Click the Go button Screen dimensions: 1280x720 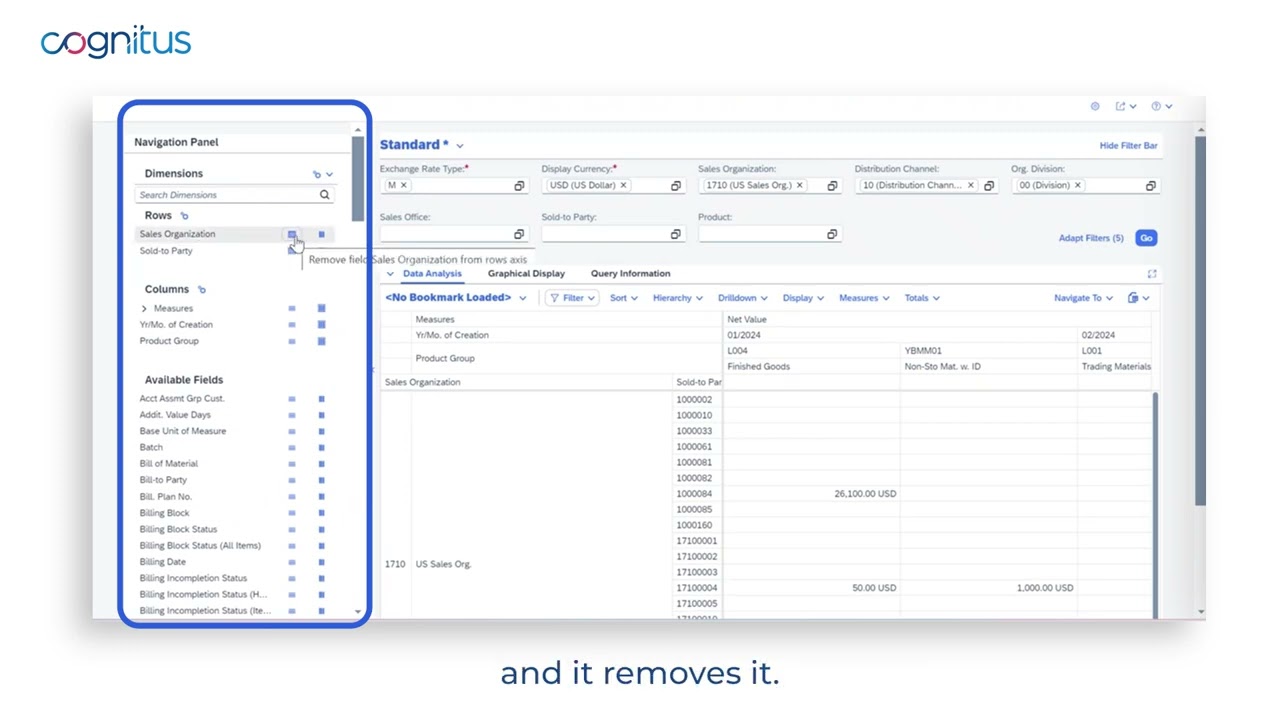click(x=1146, y=238)
